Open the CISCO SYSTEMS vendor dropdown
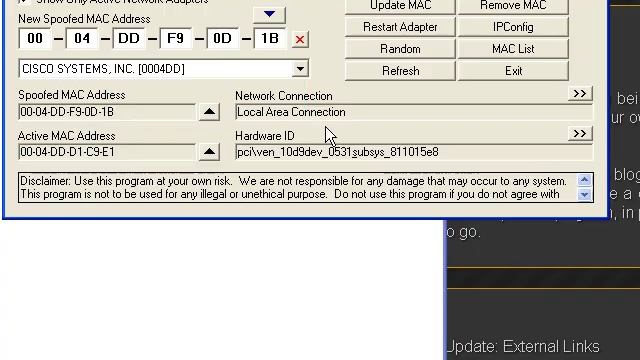The height and width of the screenshot is (360, 640). 300,69
